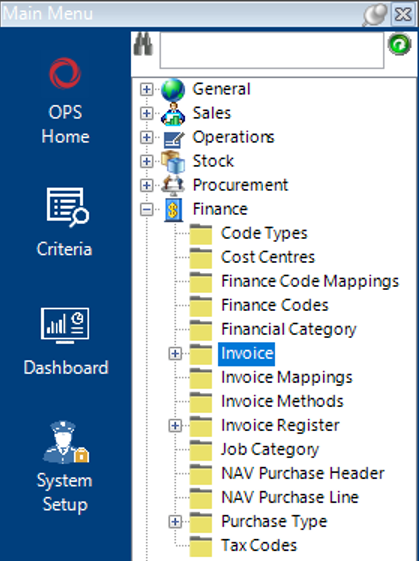This screenshot has height=561, width=419.
Task: Click the Invoice Register folder icon
Action: [x=201, y=426]
